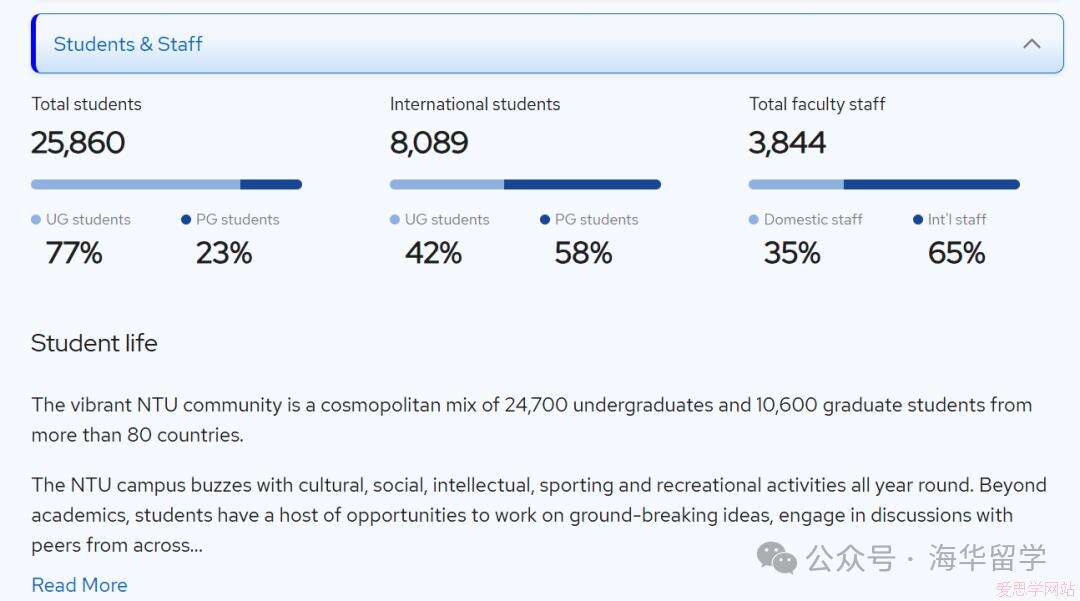Click UG students dot under Total students
The width and height of the screenshot is (1080, 601).
pos(36,220)
